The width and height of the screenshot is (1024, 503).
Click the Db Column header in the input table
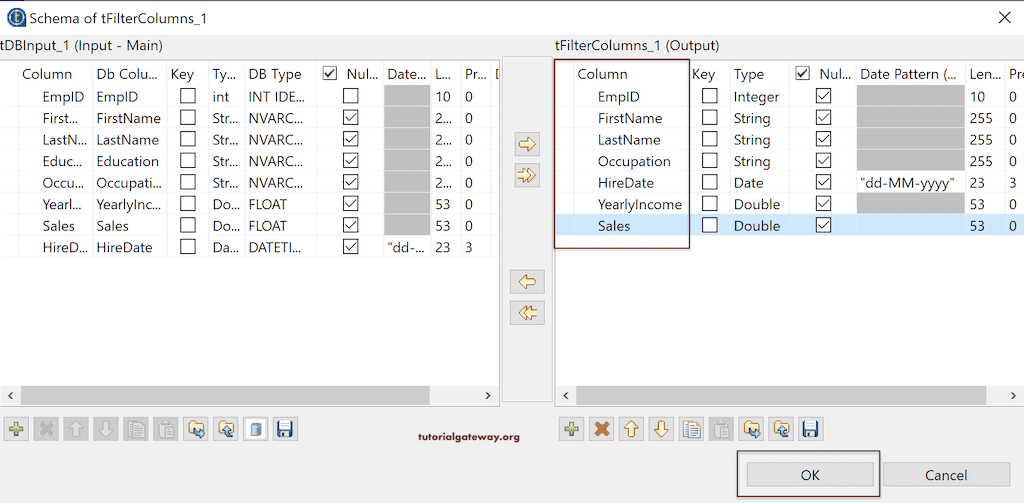pyautogui.click(x=129, y=74)
